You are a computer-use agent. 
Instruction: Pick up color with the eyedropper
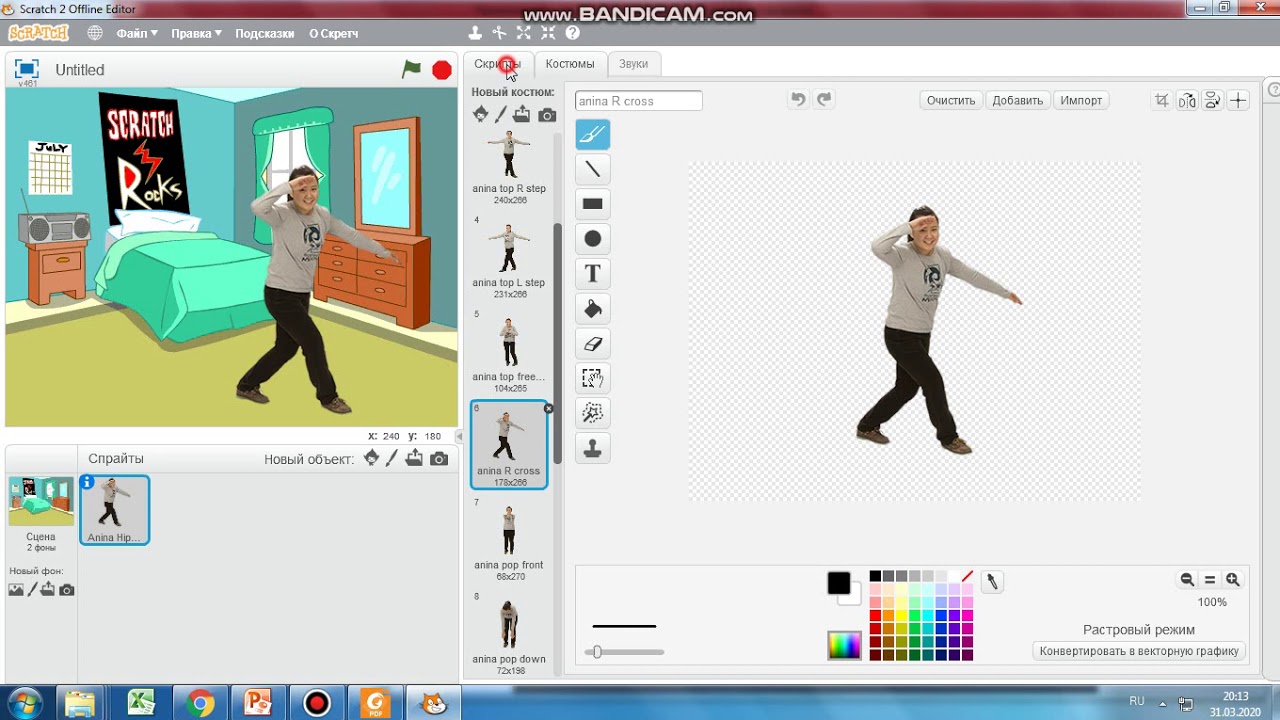[992, 581]
